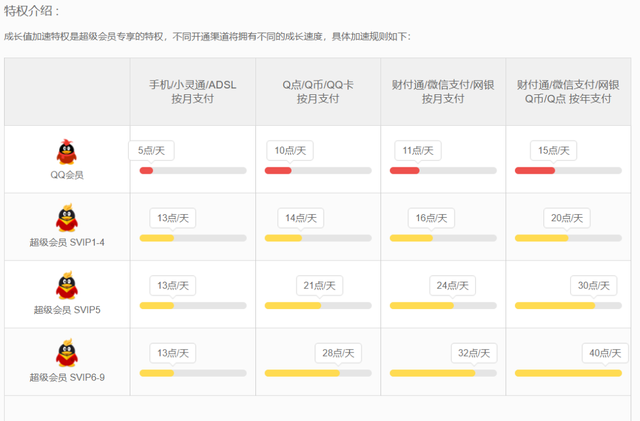Image resolution: width=640 pixels, height=421 pixels.
Task: Click the yellow bar under 24点/天
Action: 443,305
